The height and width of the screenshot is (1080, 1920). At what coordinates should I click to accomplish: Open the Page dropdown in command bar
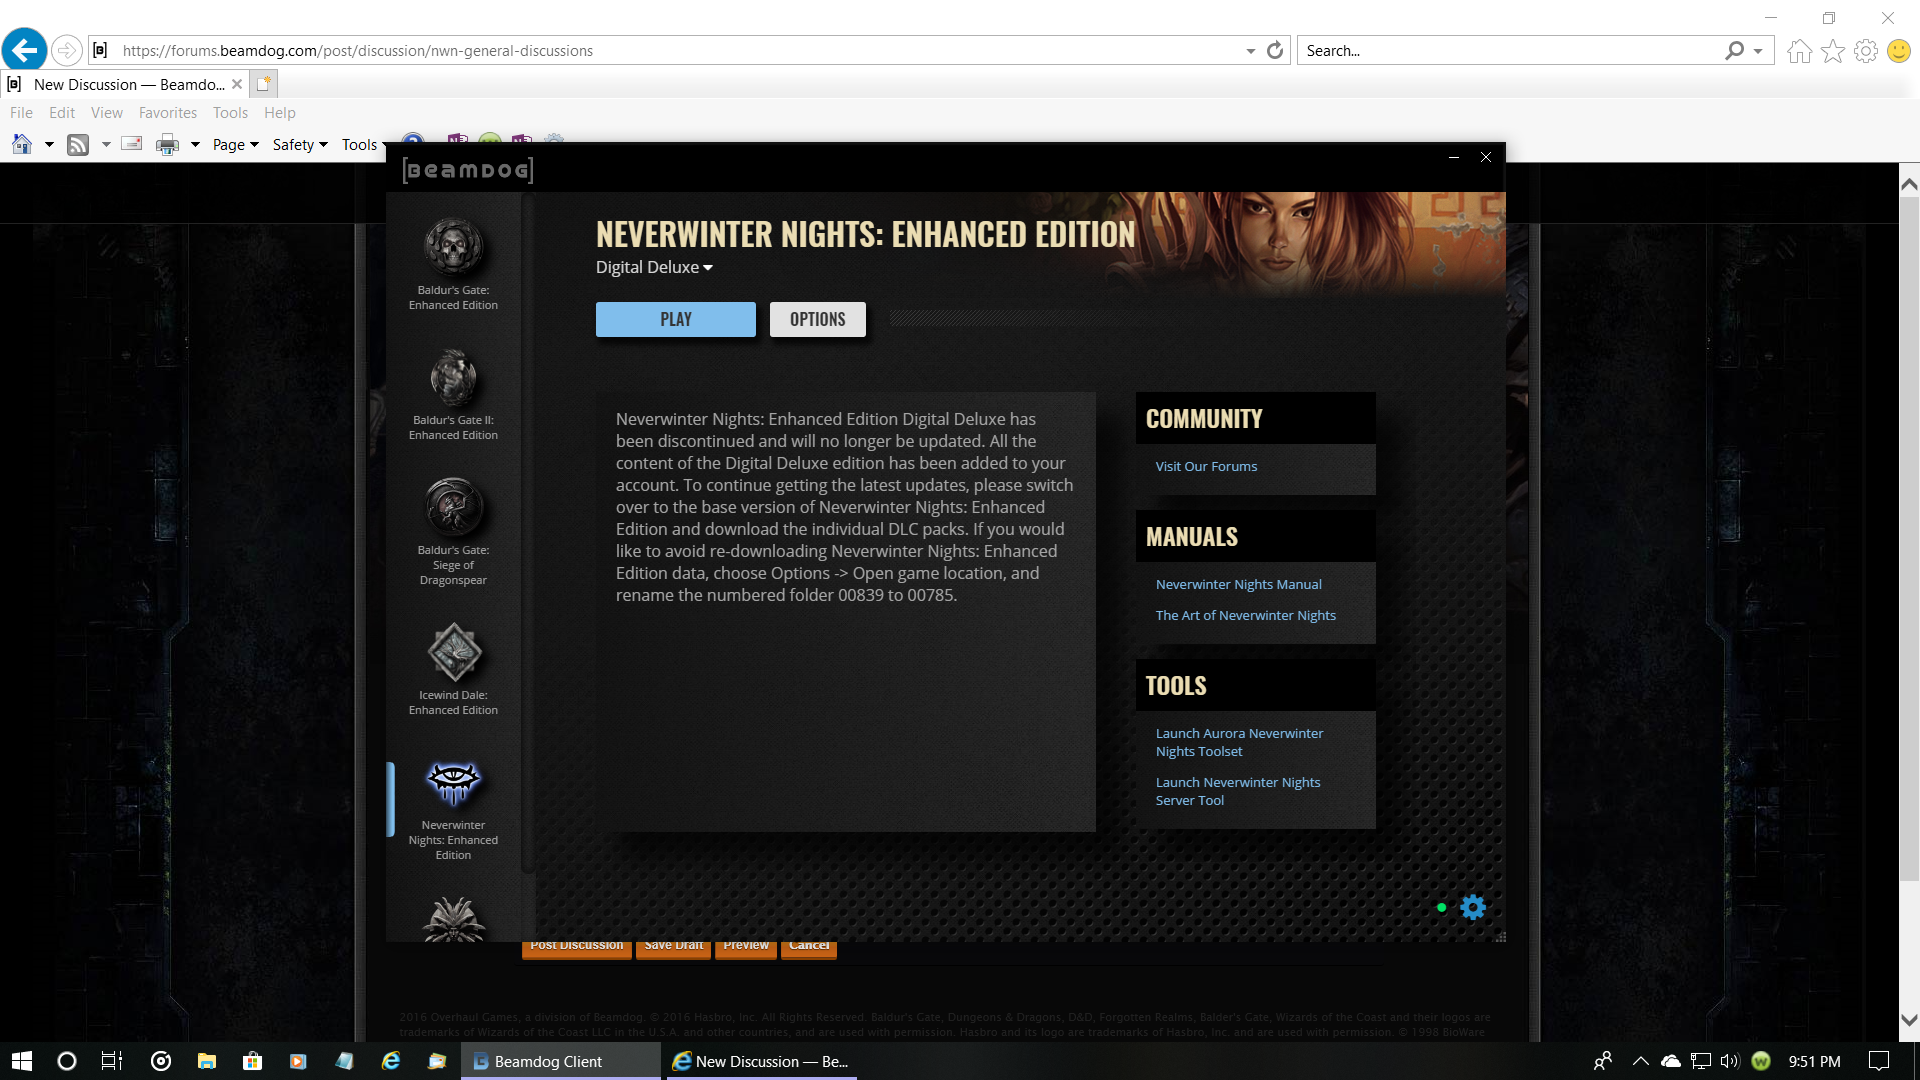235,145
